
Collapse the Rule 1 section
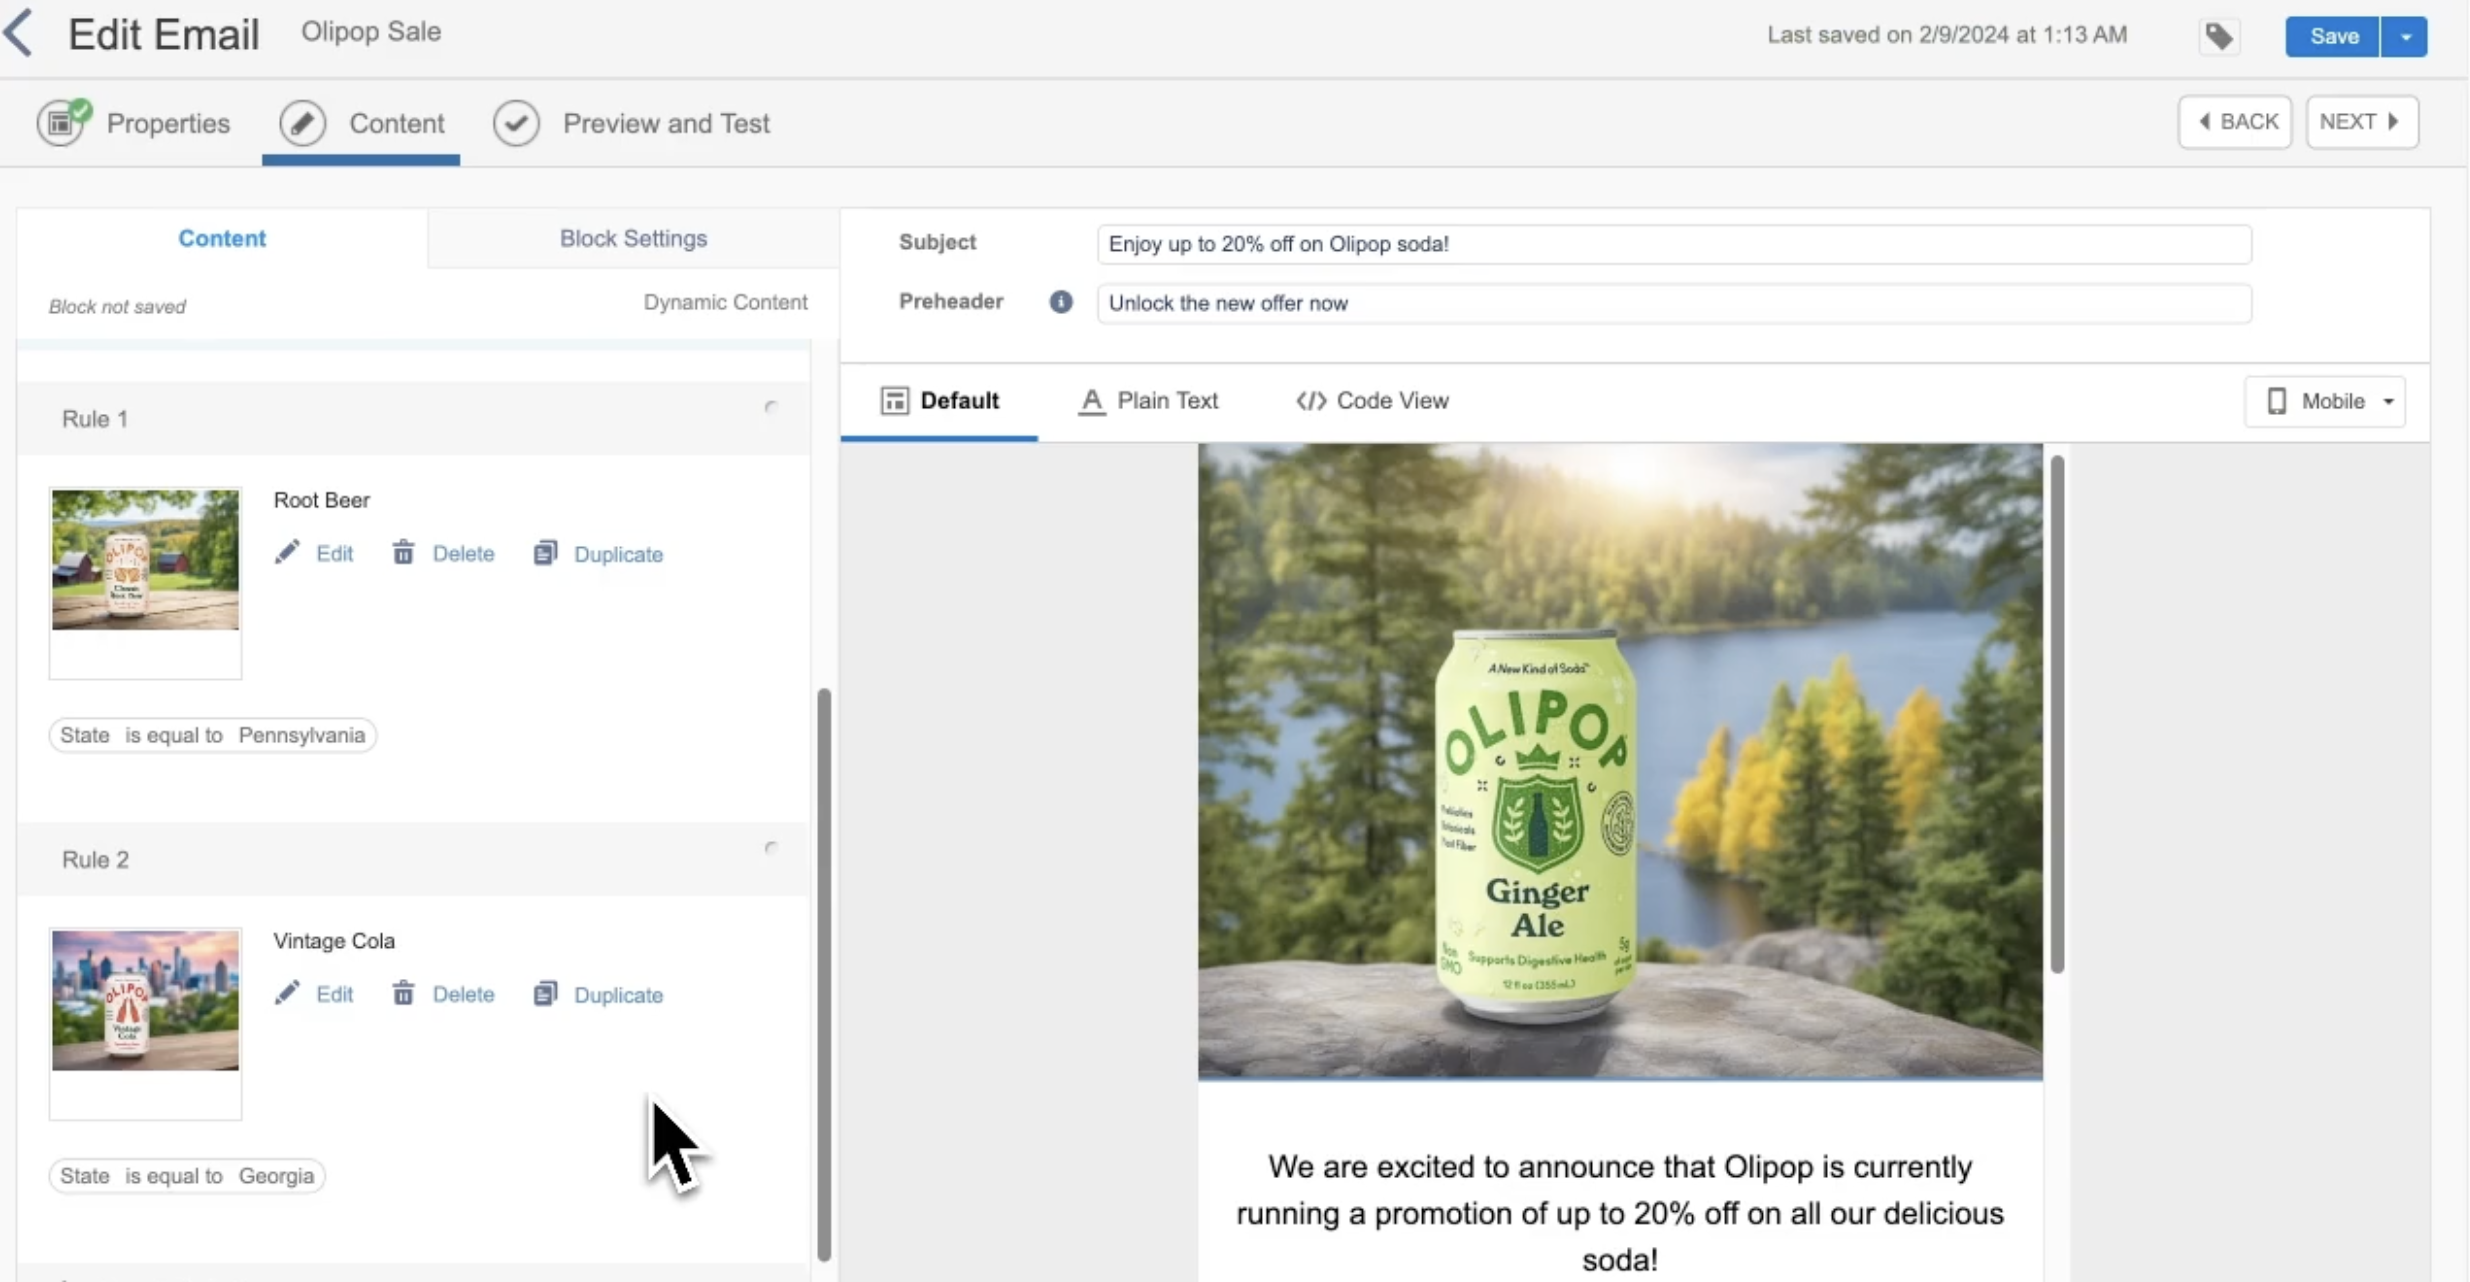770,407
